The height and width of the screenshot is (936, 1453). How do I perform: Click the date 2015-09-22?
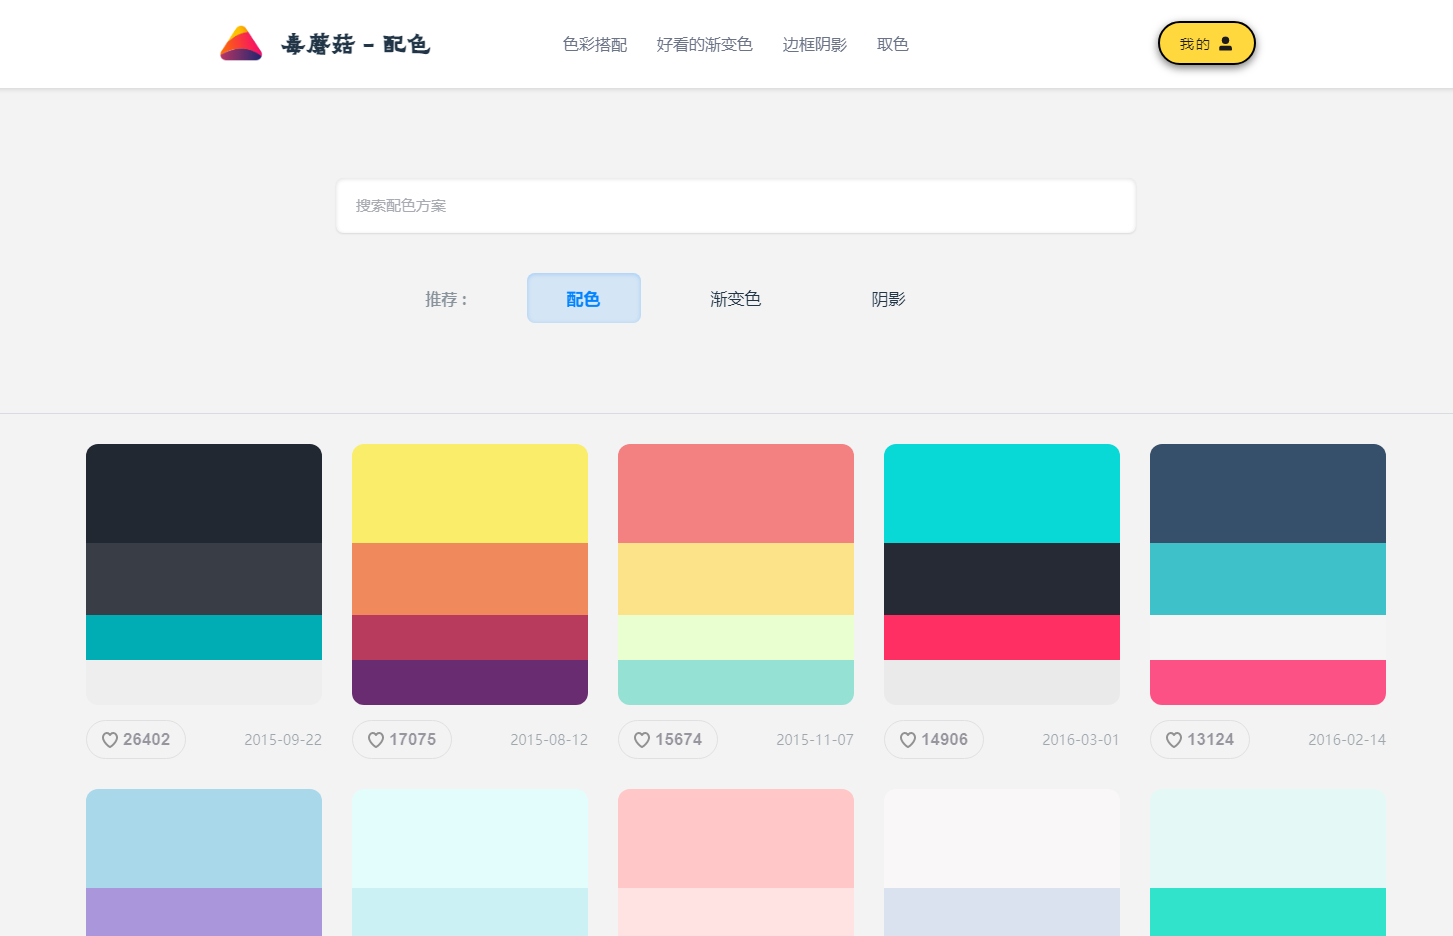tap(283, 740)
